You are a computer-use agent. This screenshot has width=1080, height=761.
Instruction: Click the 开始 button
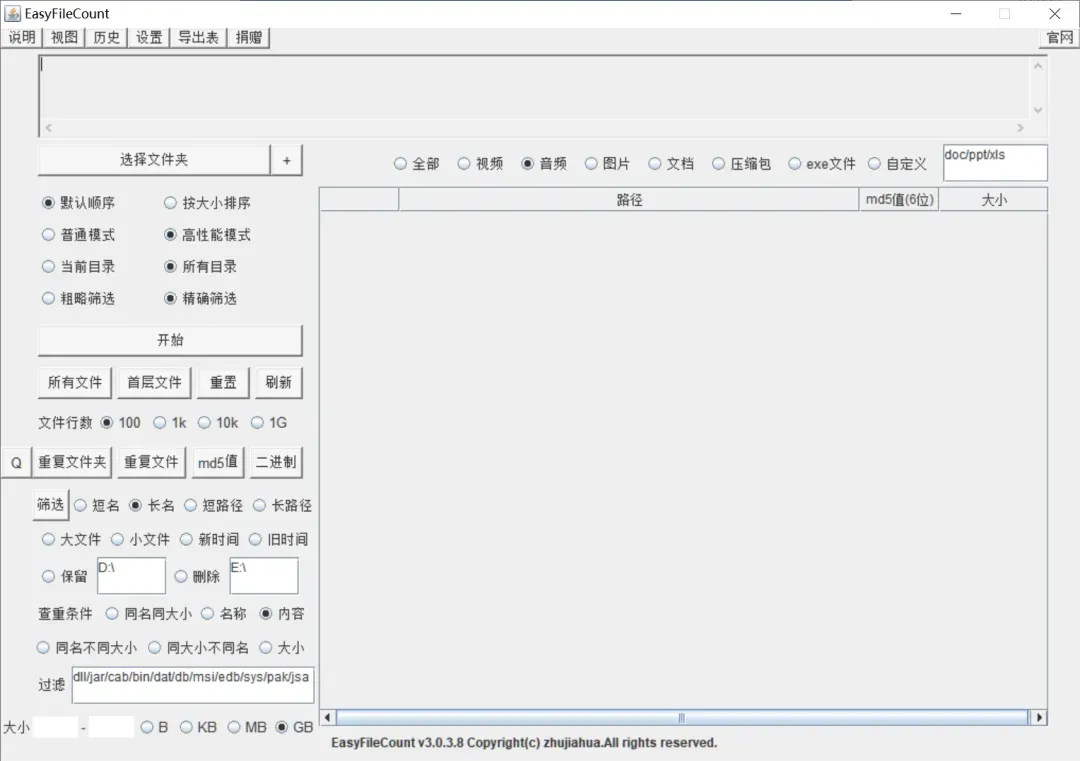[x=170, y=340]
